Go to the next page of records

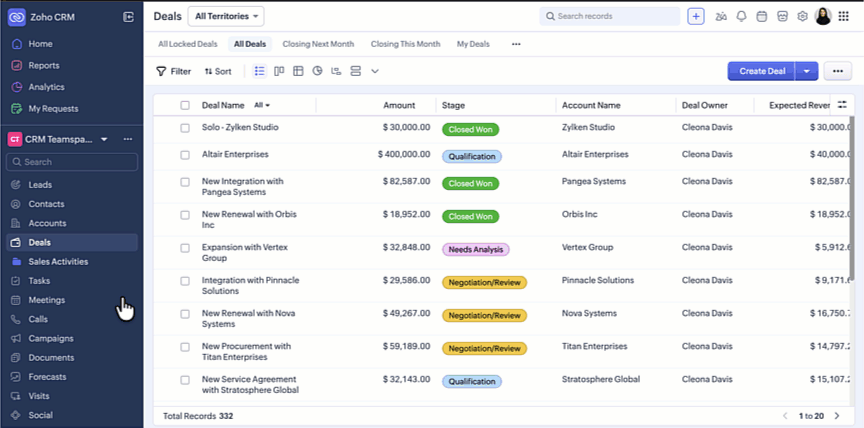(837, 416)
